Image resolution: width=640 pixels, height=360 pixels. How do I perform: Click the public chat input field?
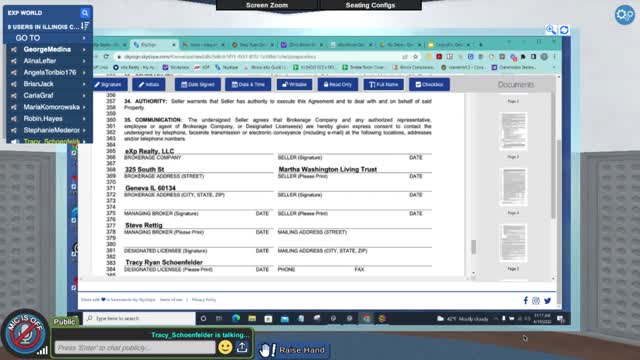tap(135, 348)
